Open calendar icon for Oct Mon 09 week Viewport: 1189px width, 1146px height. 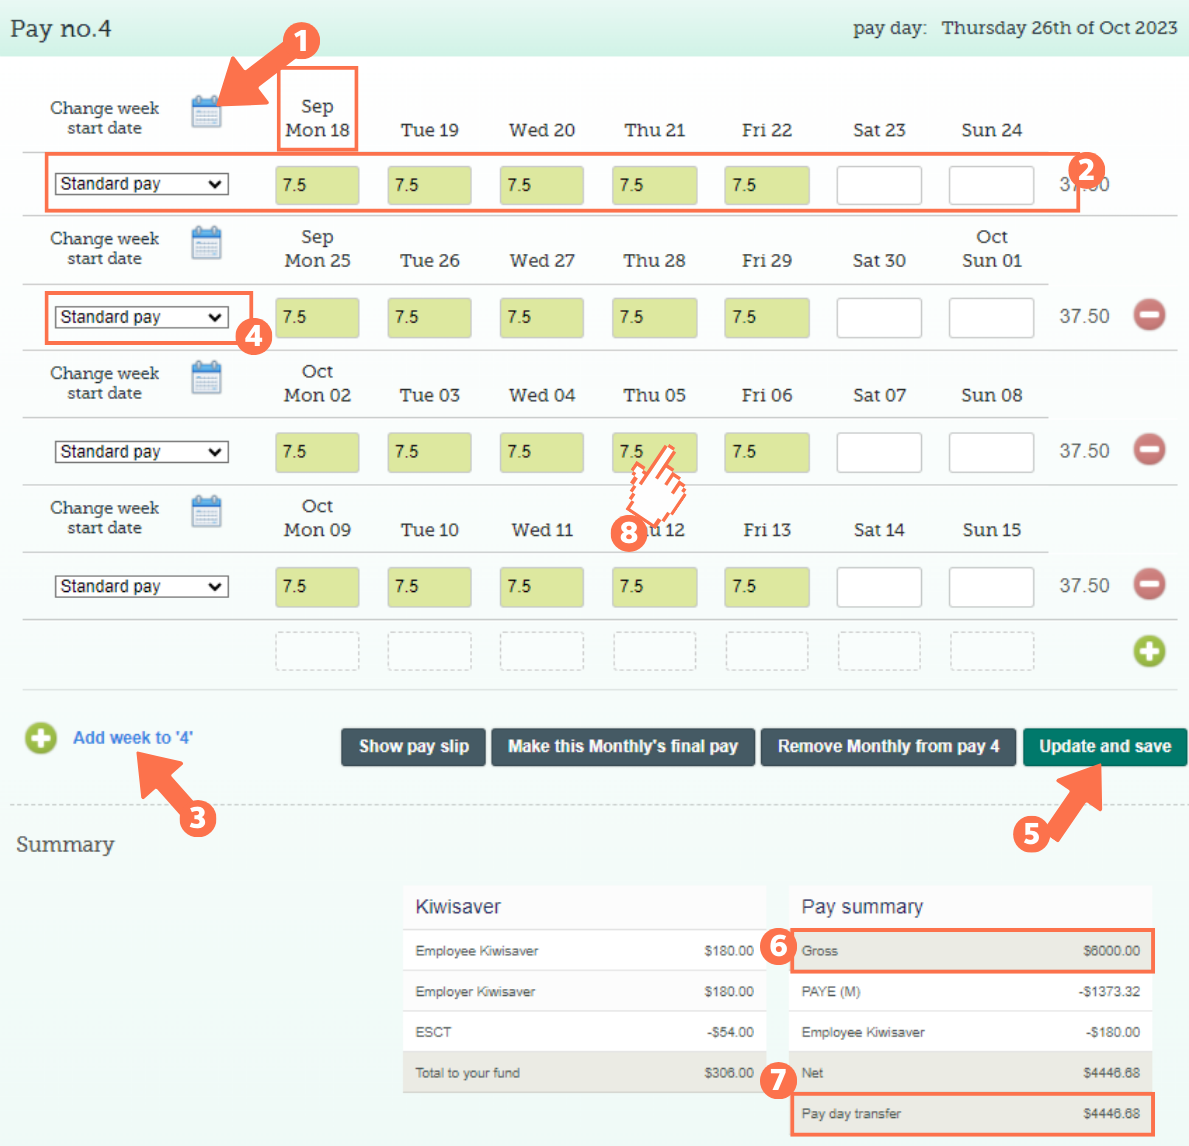click(x=206, y=512)
